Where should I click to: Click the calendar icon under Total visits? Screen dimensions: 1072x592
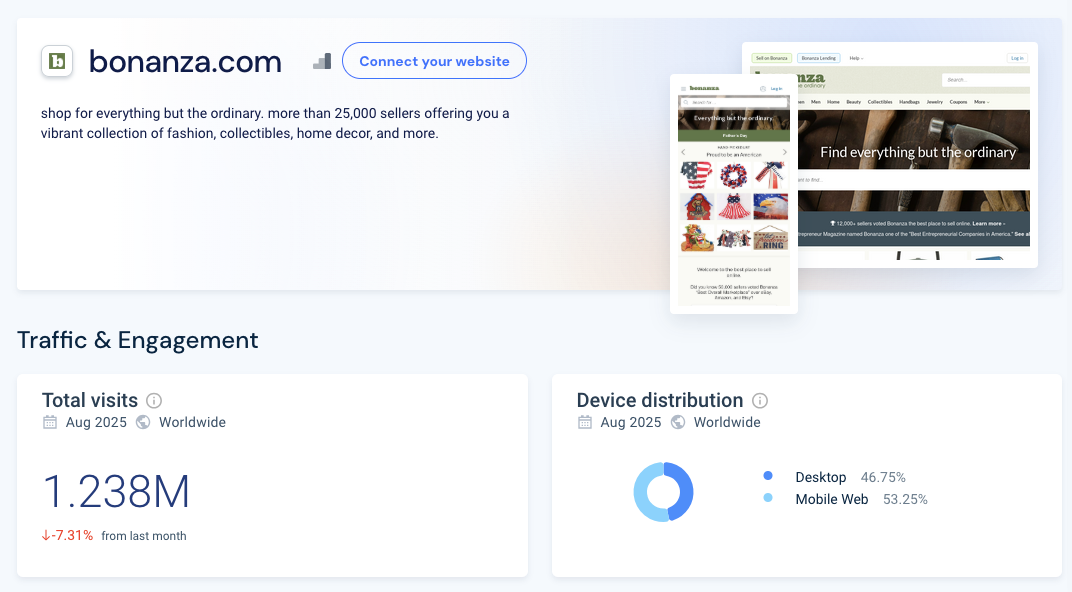(x=50, y=422)
